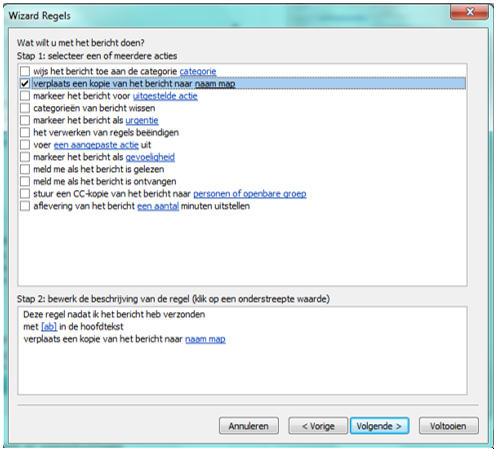Check 'wijs het bericht toe aan de categorie' checkbox

coord(25,71)
